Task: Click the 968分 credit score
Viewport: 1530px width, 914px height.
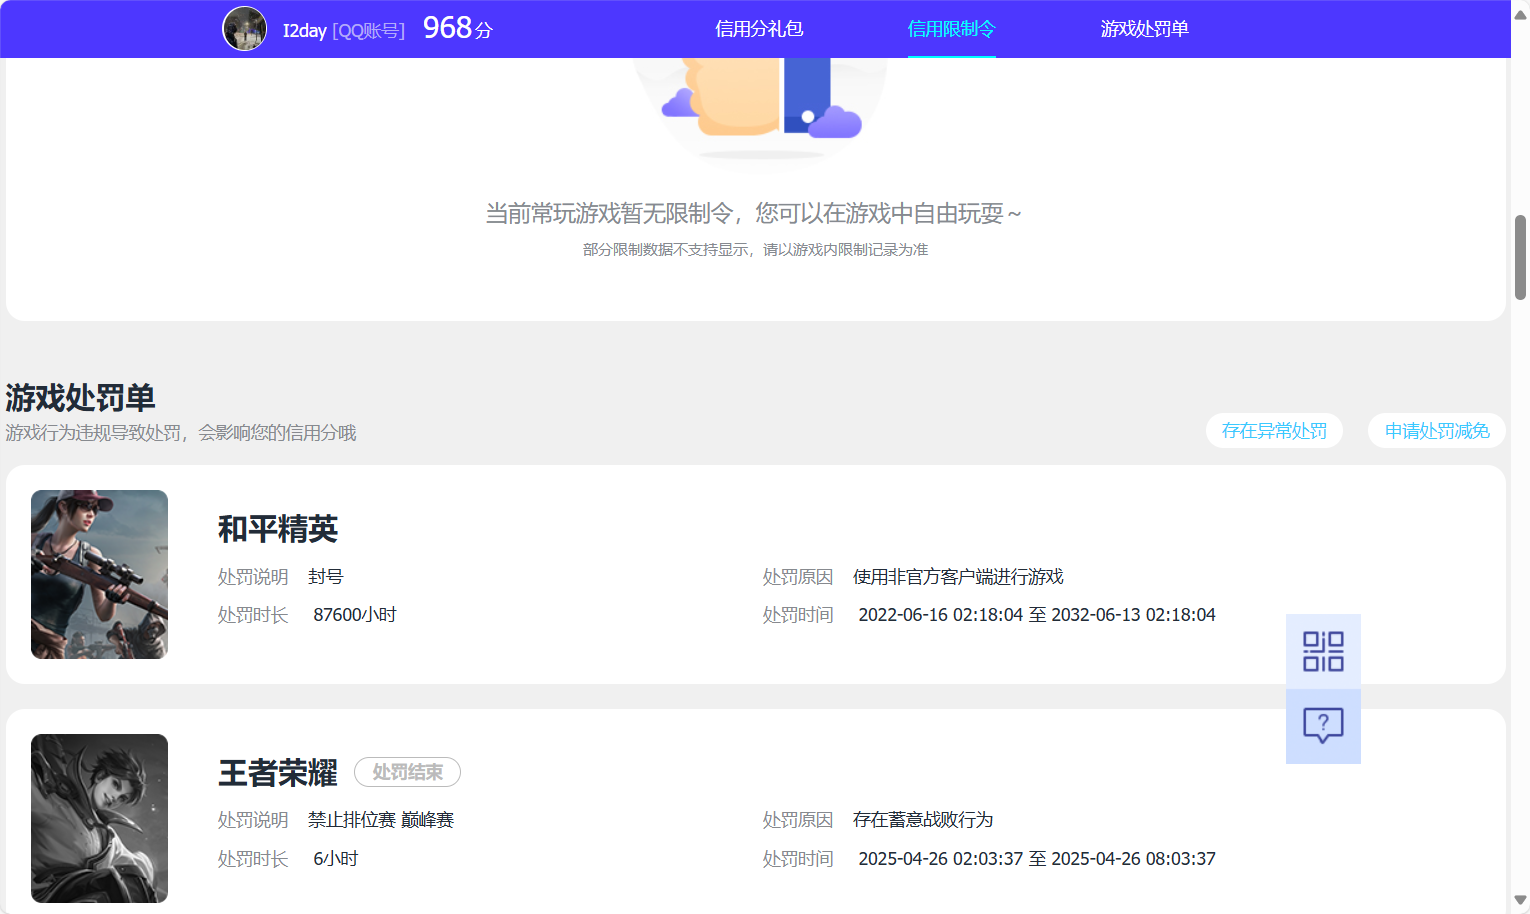Action: coord(458,28)
